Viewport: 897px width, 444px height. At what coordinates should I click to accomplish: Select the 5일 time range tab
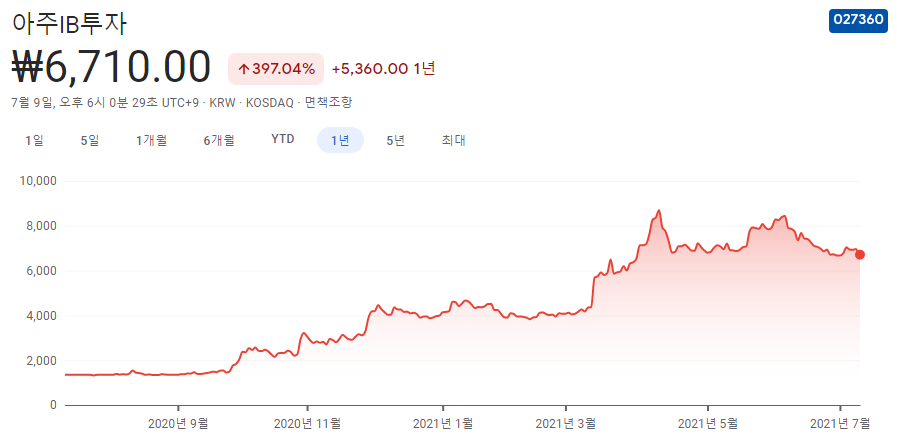[90, 140]
